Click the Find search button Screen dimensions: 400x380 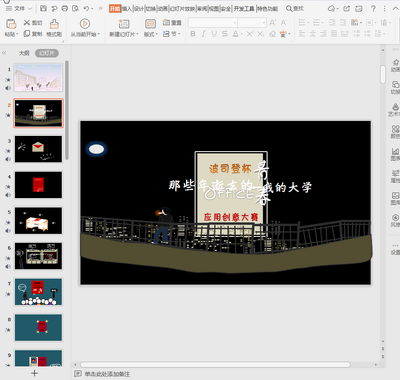tap(295, 9)
